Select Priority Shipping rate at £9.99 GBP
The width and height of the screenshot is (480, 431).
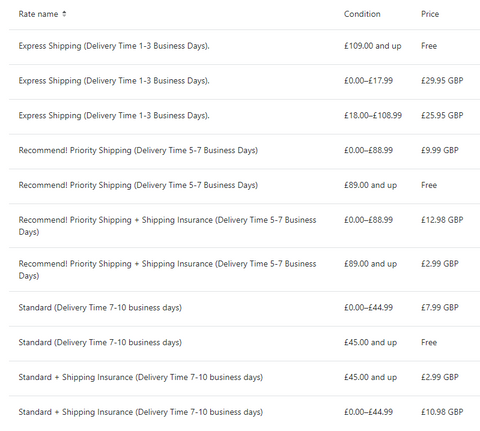(x=244, y=151)
